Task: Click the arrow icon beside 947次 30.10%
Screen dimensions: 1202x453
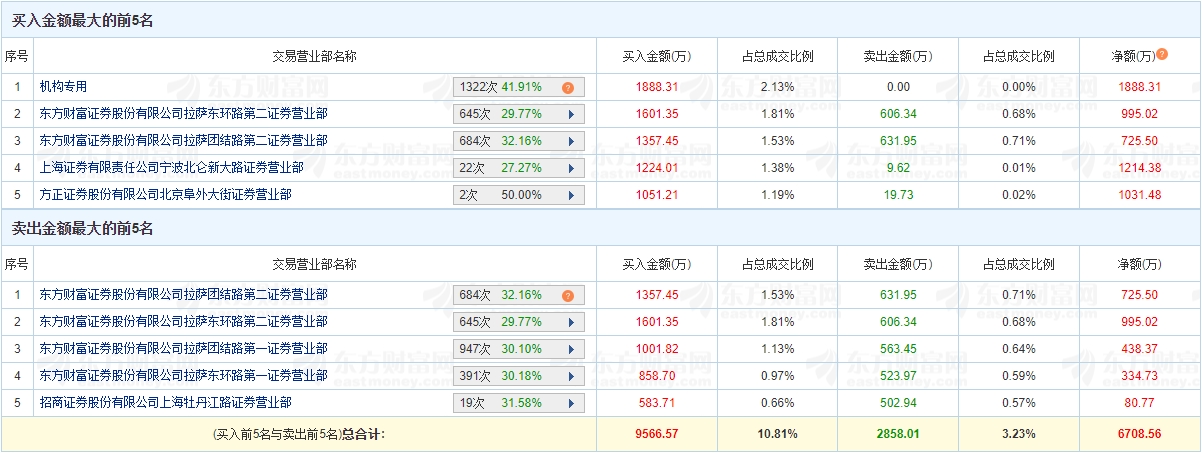Action: [571, 349]
